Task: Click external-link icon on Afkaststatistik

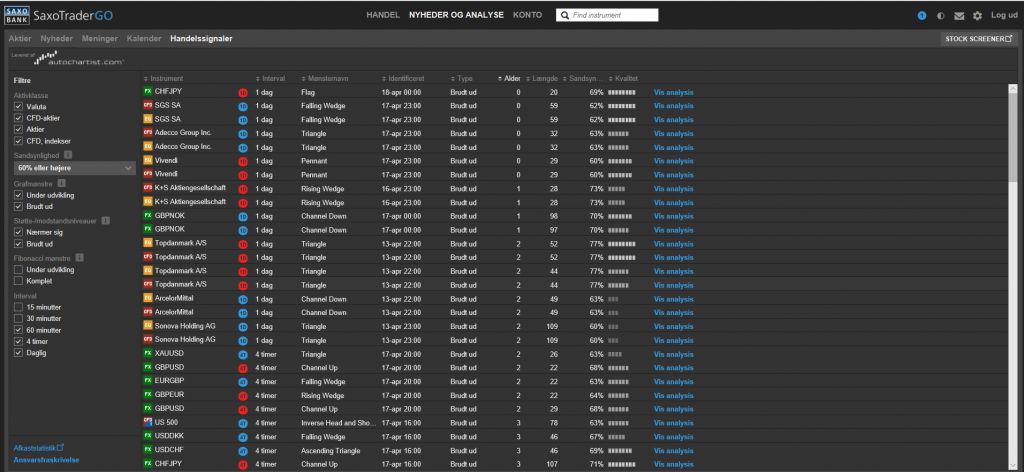Action: (61, 448)
